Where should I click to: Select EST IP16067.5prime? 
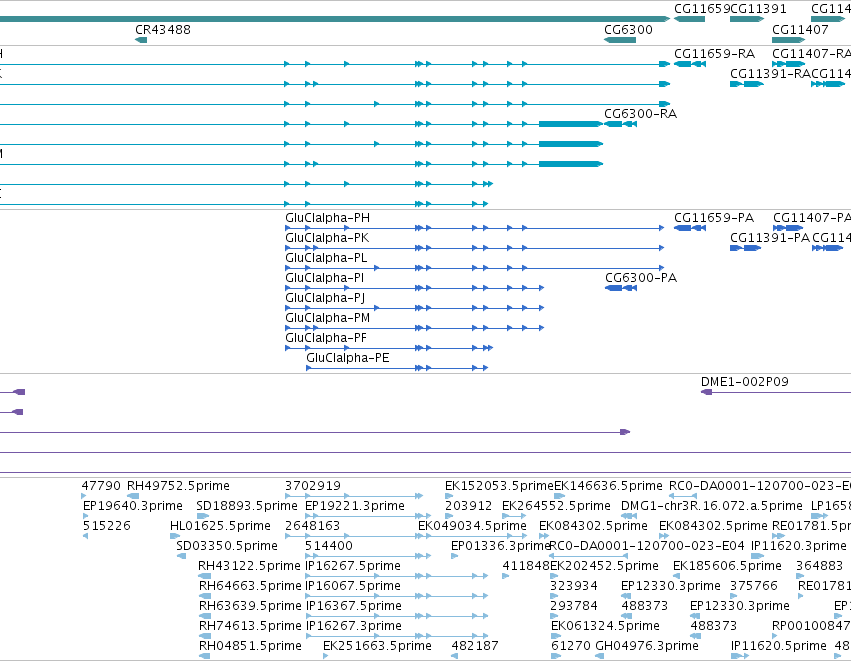click(x=397, y=596)
